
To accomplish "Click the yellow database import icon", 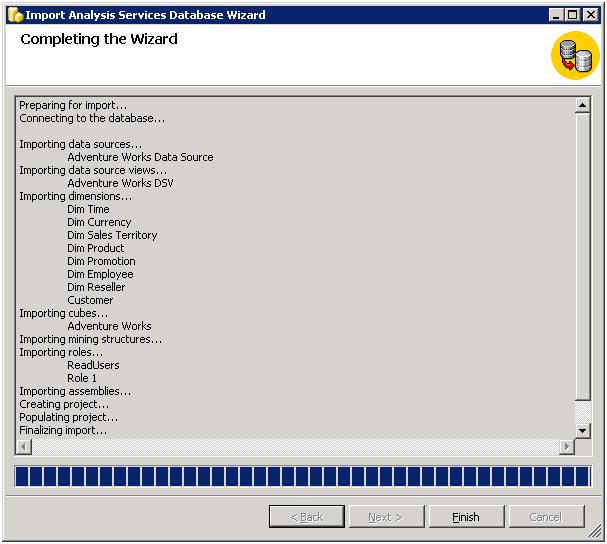I will tap(576, 56).
